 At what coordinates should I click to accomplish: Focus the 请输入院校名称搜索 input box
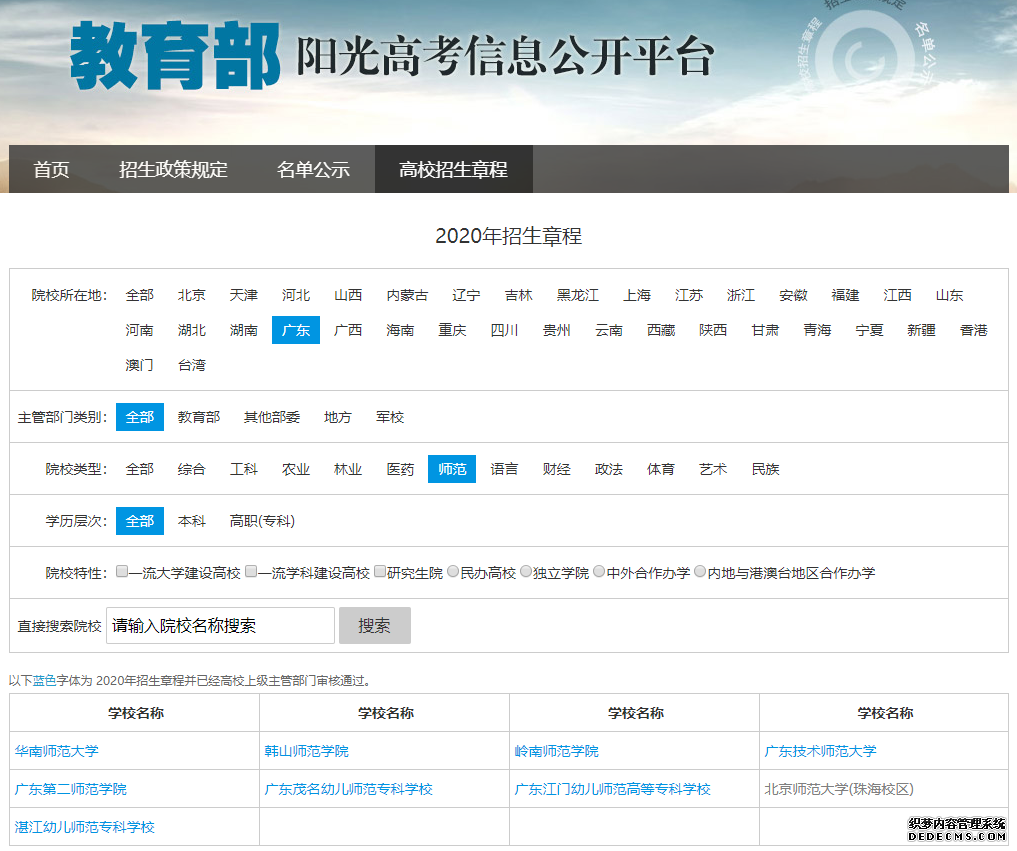221,625
